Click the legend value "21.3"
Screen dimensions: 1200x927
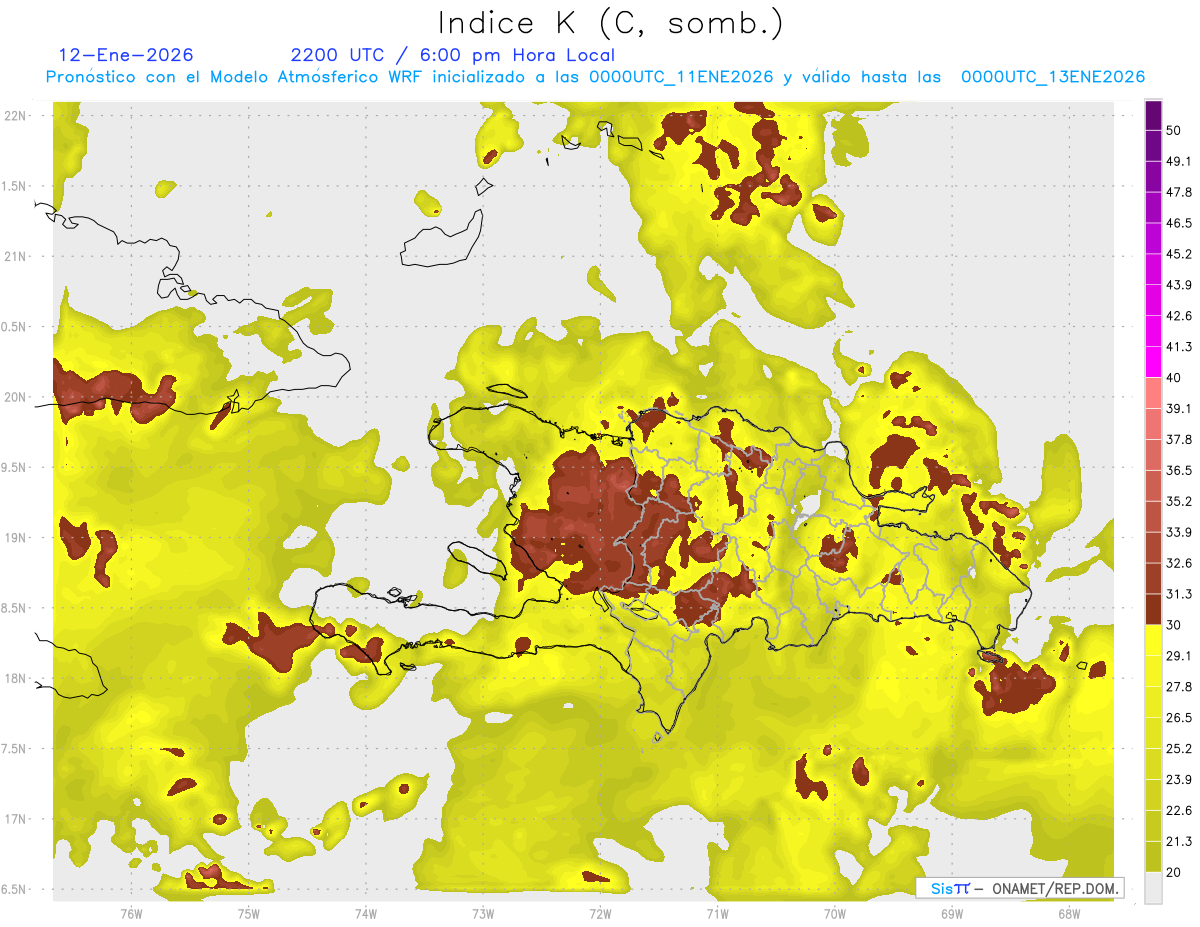1179,841
